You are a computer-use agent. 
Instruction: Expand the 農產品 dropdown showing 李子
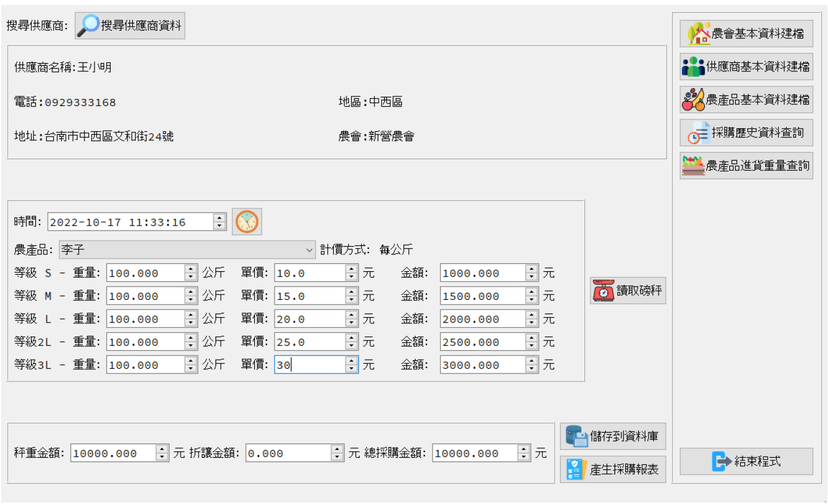pos(187,249)
